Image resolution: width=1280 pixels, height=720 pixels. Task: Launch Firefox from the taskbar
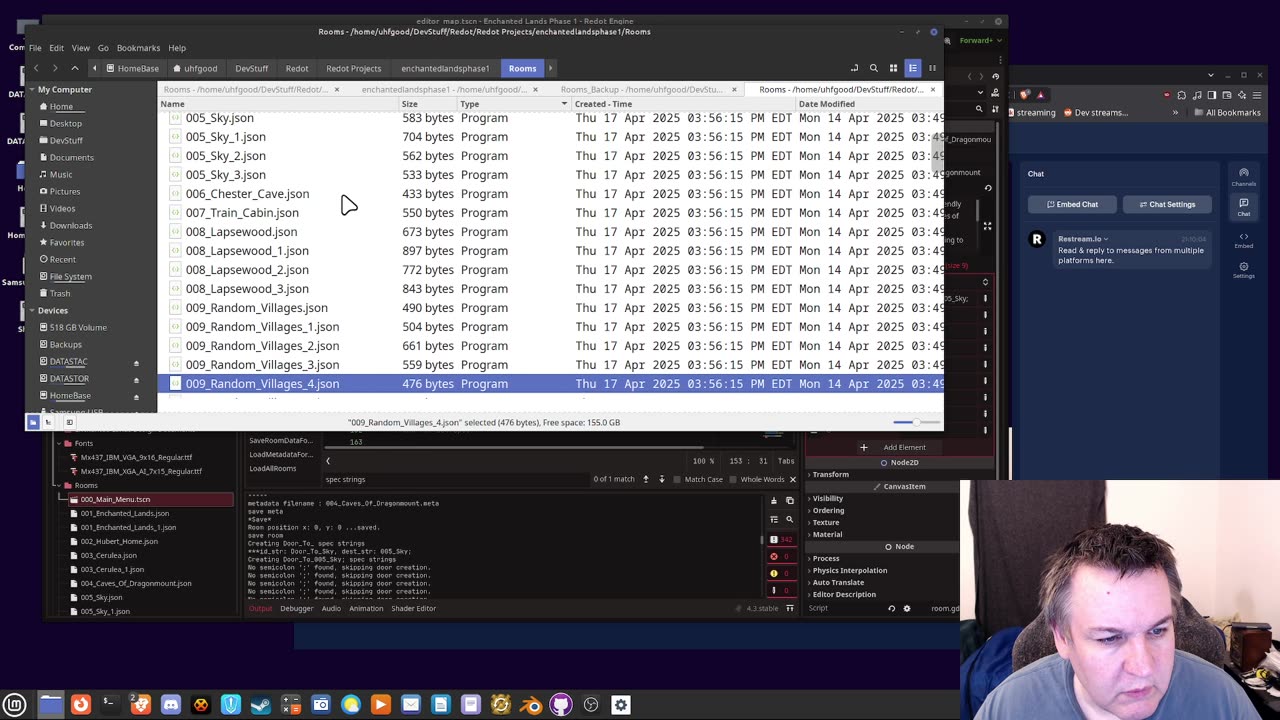pos(81,705)
